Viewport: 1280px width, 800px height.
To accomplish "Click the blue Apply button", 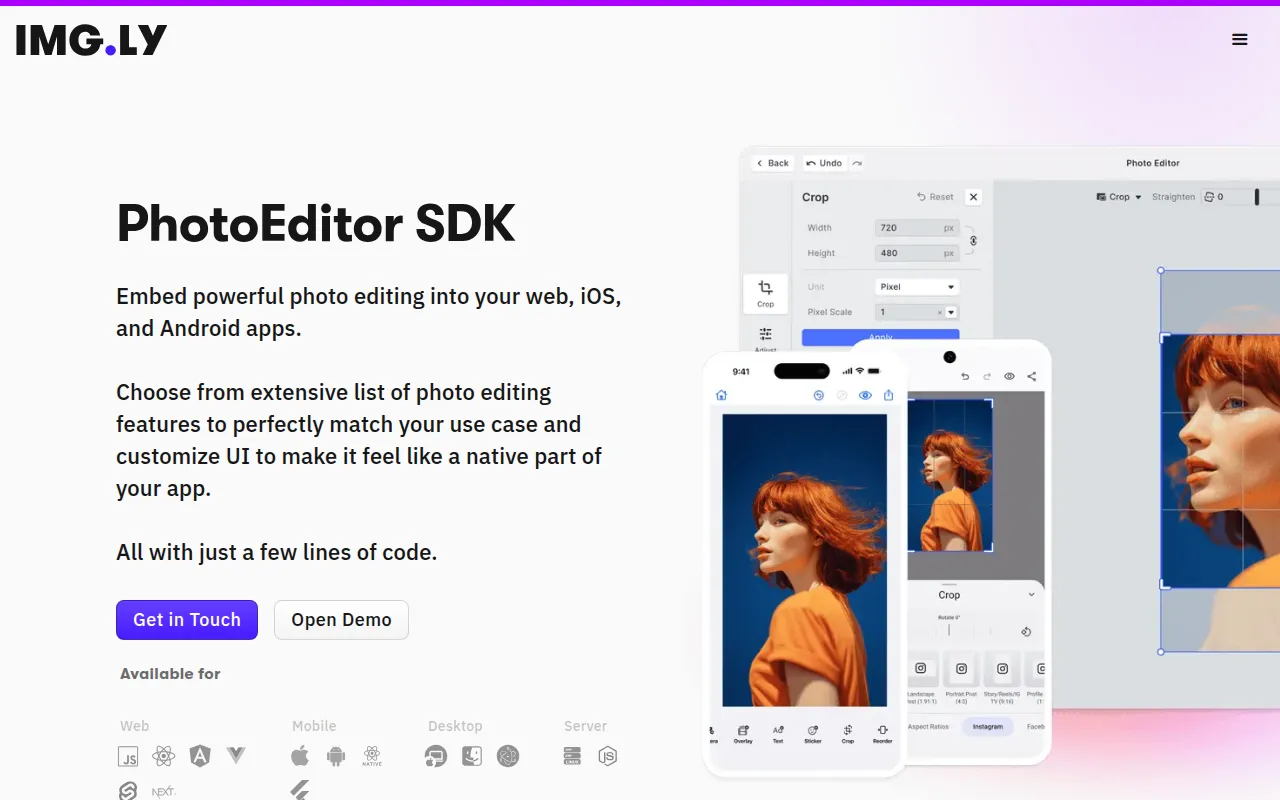I will (880, 337).
